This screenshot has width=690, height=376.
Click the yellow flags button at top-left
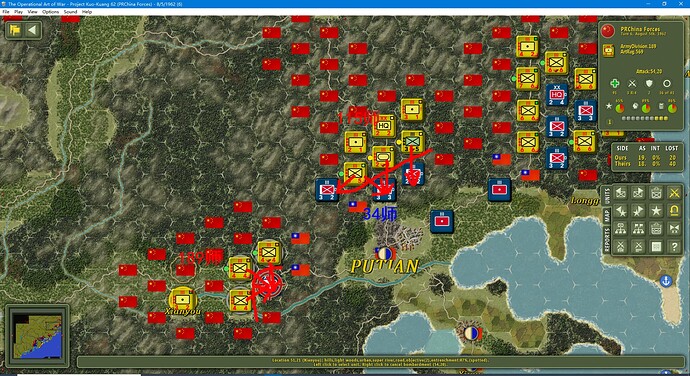pyautogui.click(x=15, y=30)
